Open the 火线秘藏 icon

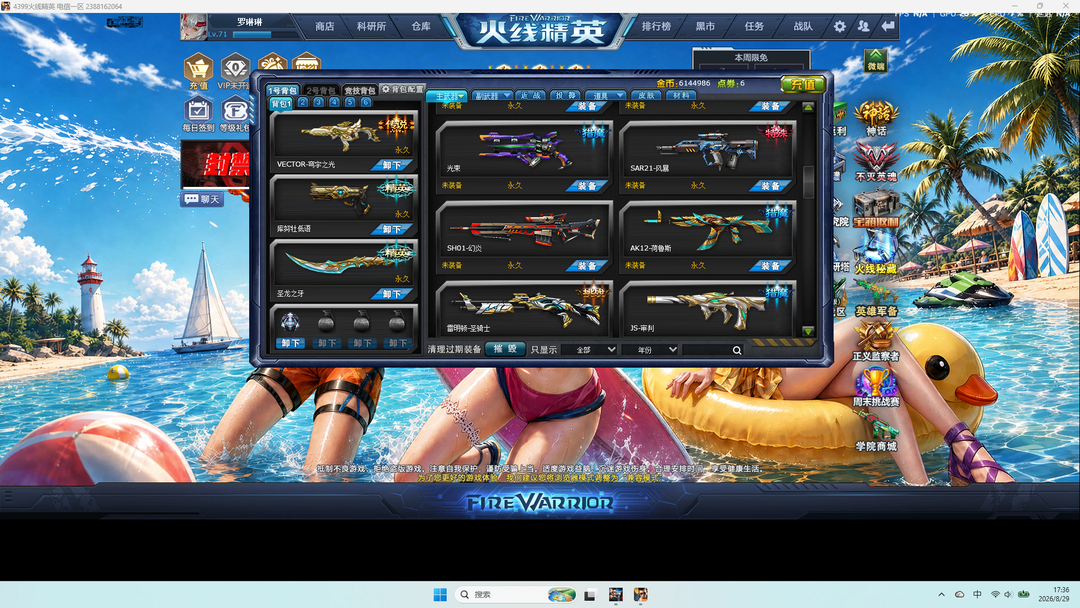click(x=875, y=253)
